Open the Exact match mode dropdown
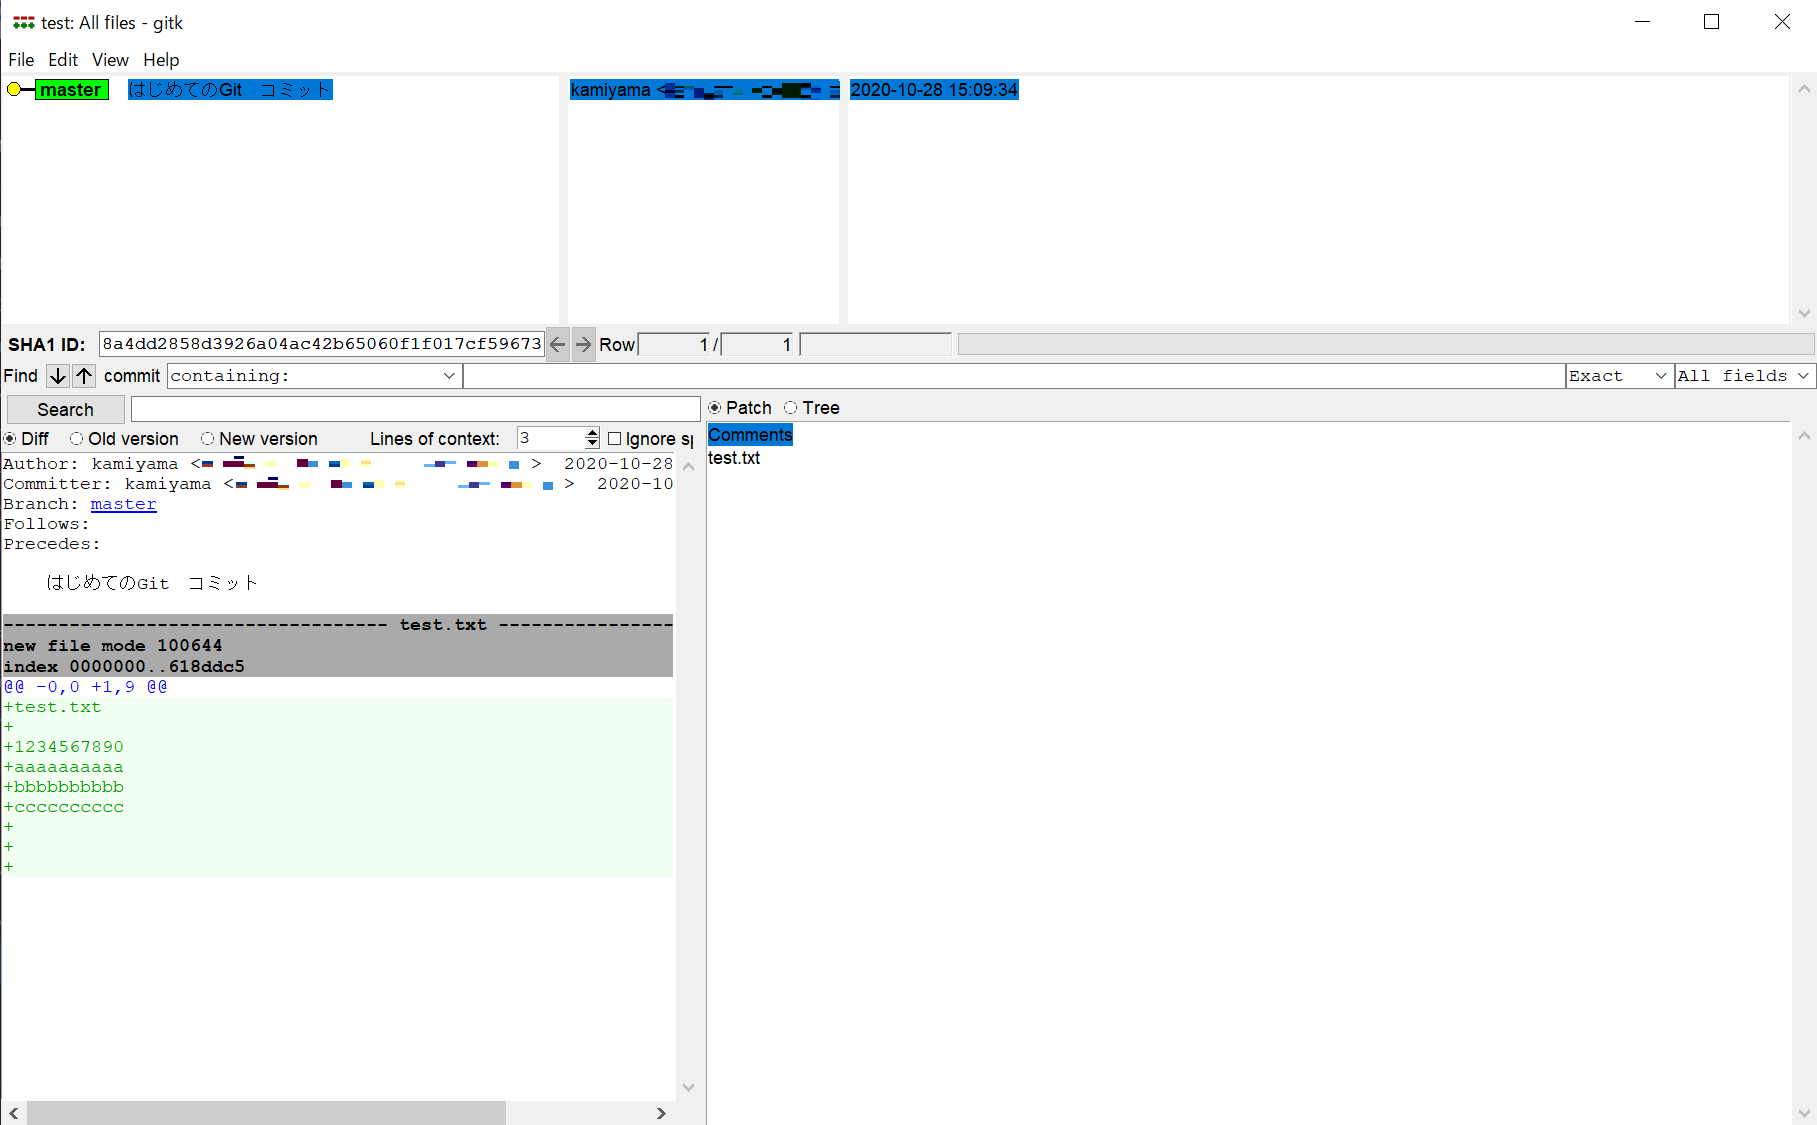The height and width of the screenshot is (1125, 1817). [1655, 376]
